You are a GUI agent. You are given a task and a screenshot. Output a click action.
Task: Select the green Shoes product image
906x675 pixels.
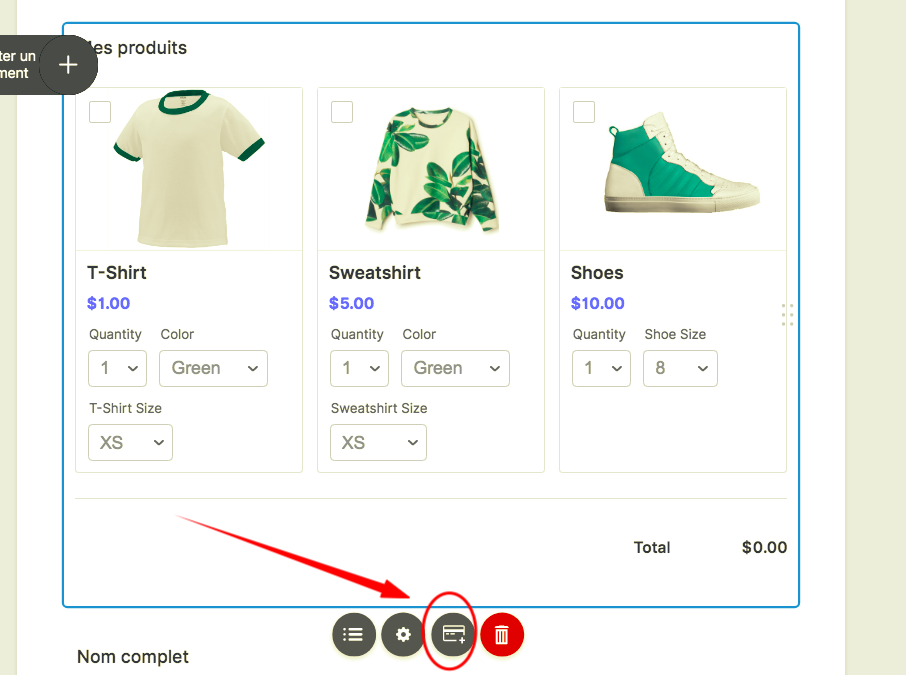(680, 167)
